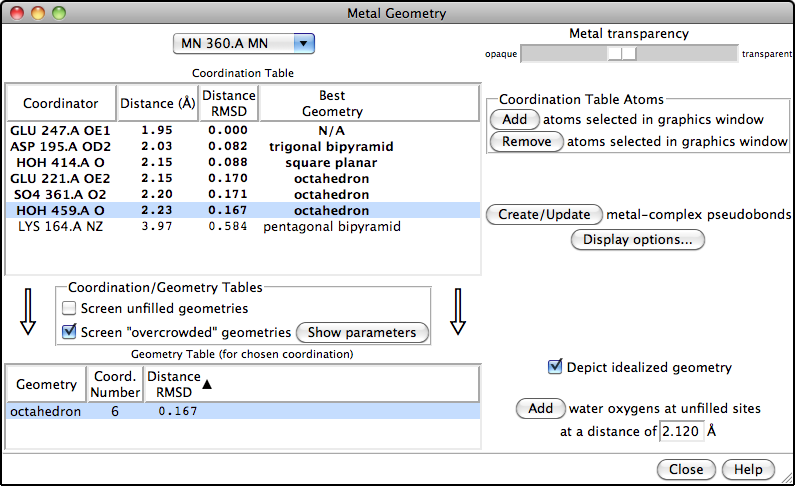Enable Screen unfilled geometries checkbox
Screen dimensions: 795x486
coord(70,309)
